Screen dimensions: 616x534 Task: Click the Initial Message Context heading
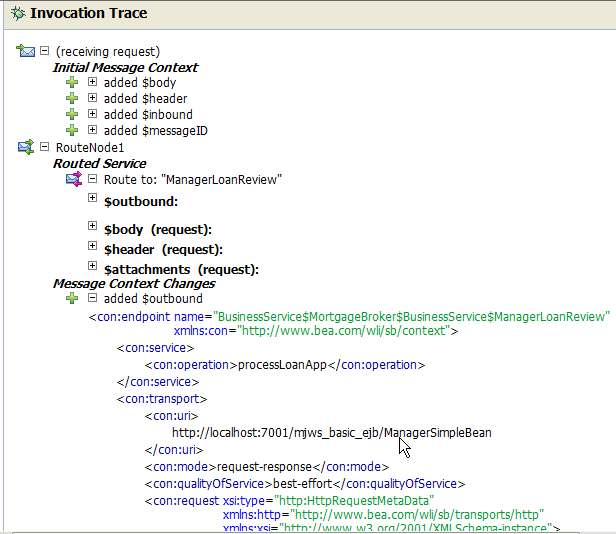(125, 68)
